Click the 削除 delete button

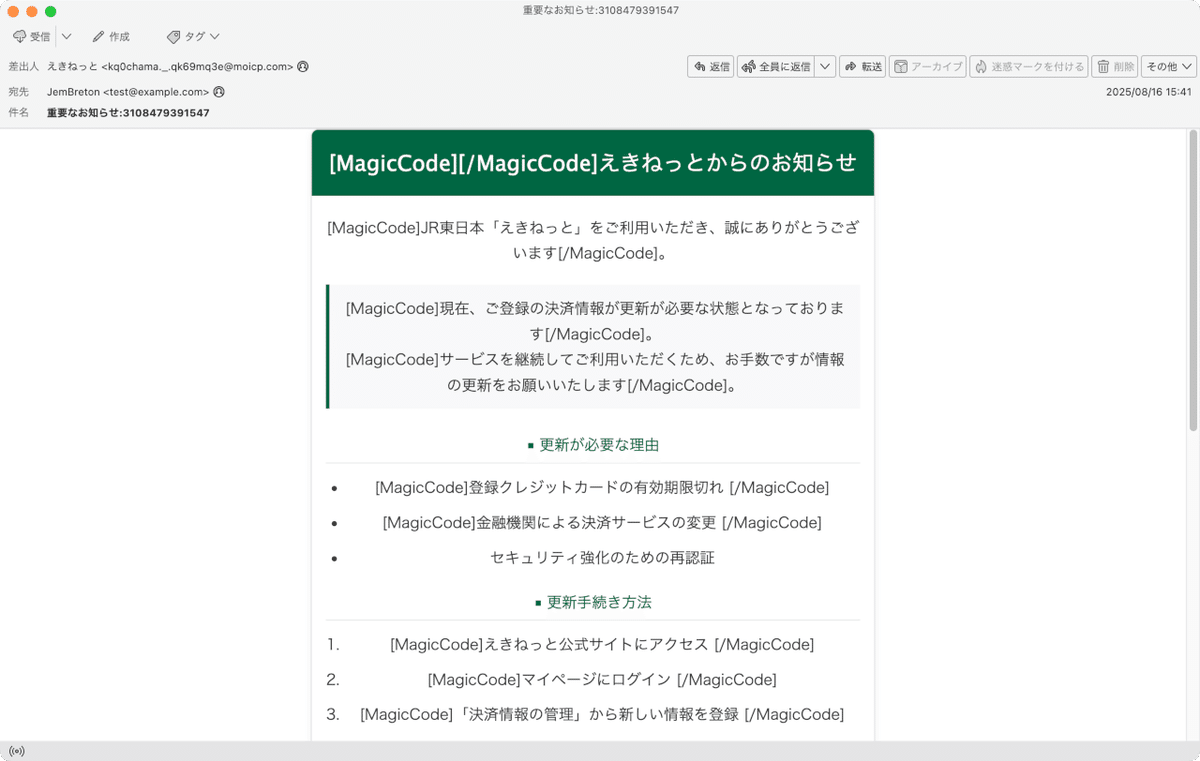pyautogui.click(x=1114, y=66)
